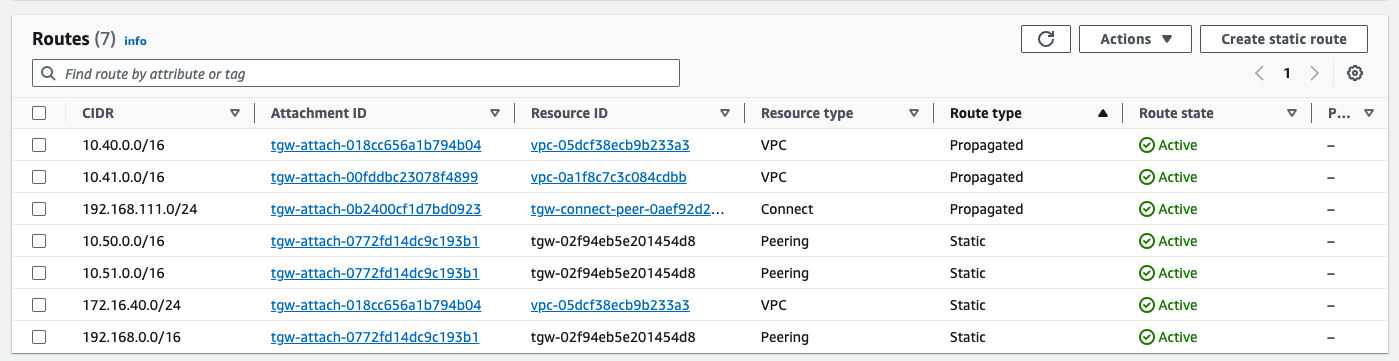Open resource vpc-0a1f8c7c3c084cdbb
1399x361 pixels.
tap(609, 177)
